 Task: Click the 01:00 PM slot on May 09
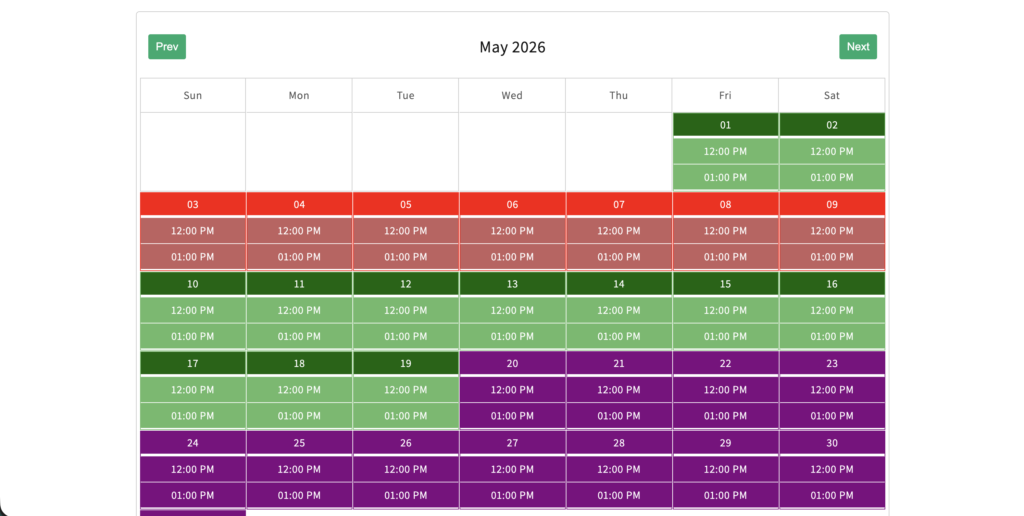[831, 256]
